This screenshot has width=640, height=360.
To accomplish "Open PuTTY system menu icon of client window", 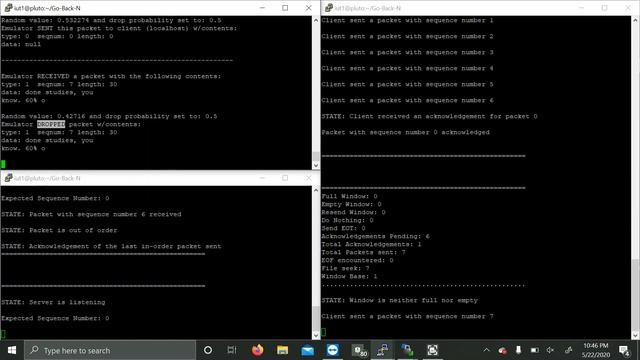I will coord(329,8).
